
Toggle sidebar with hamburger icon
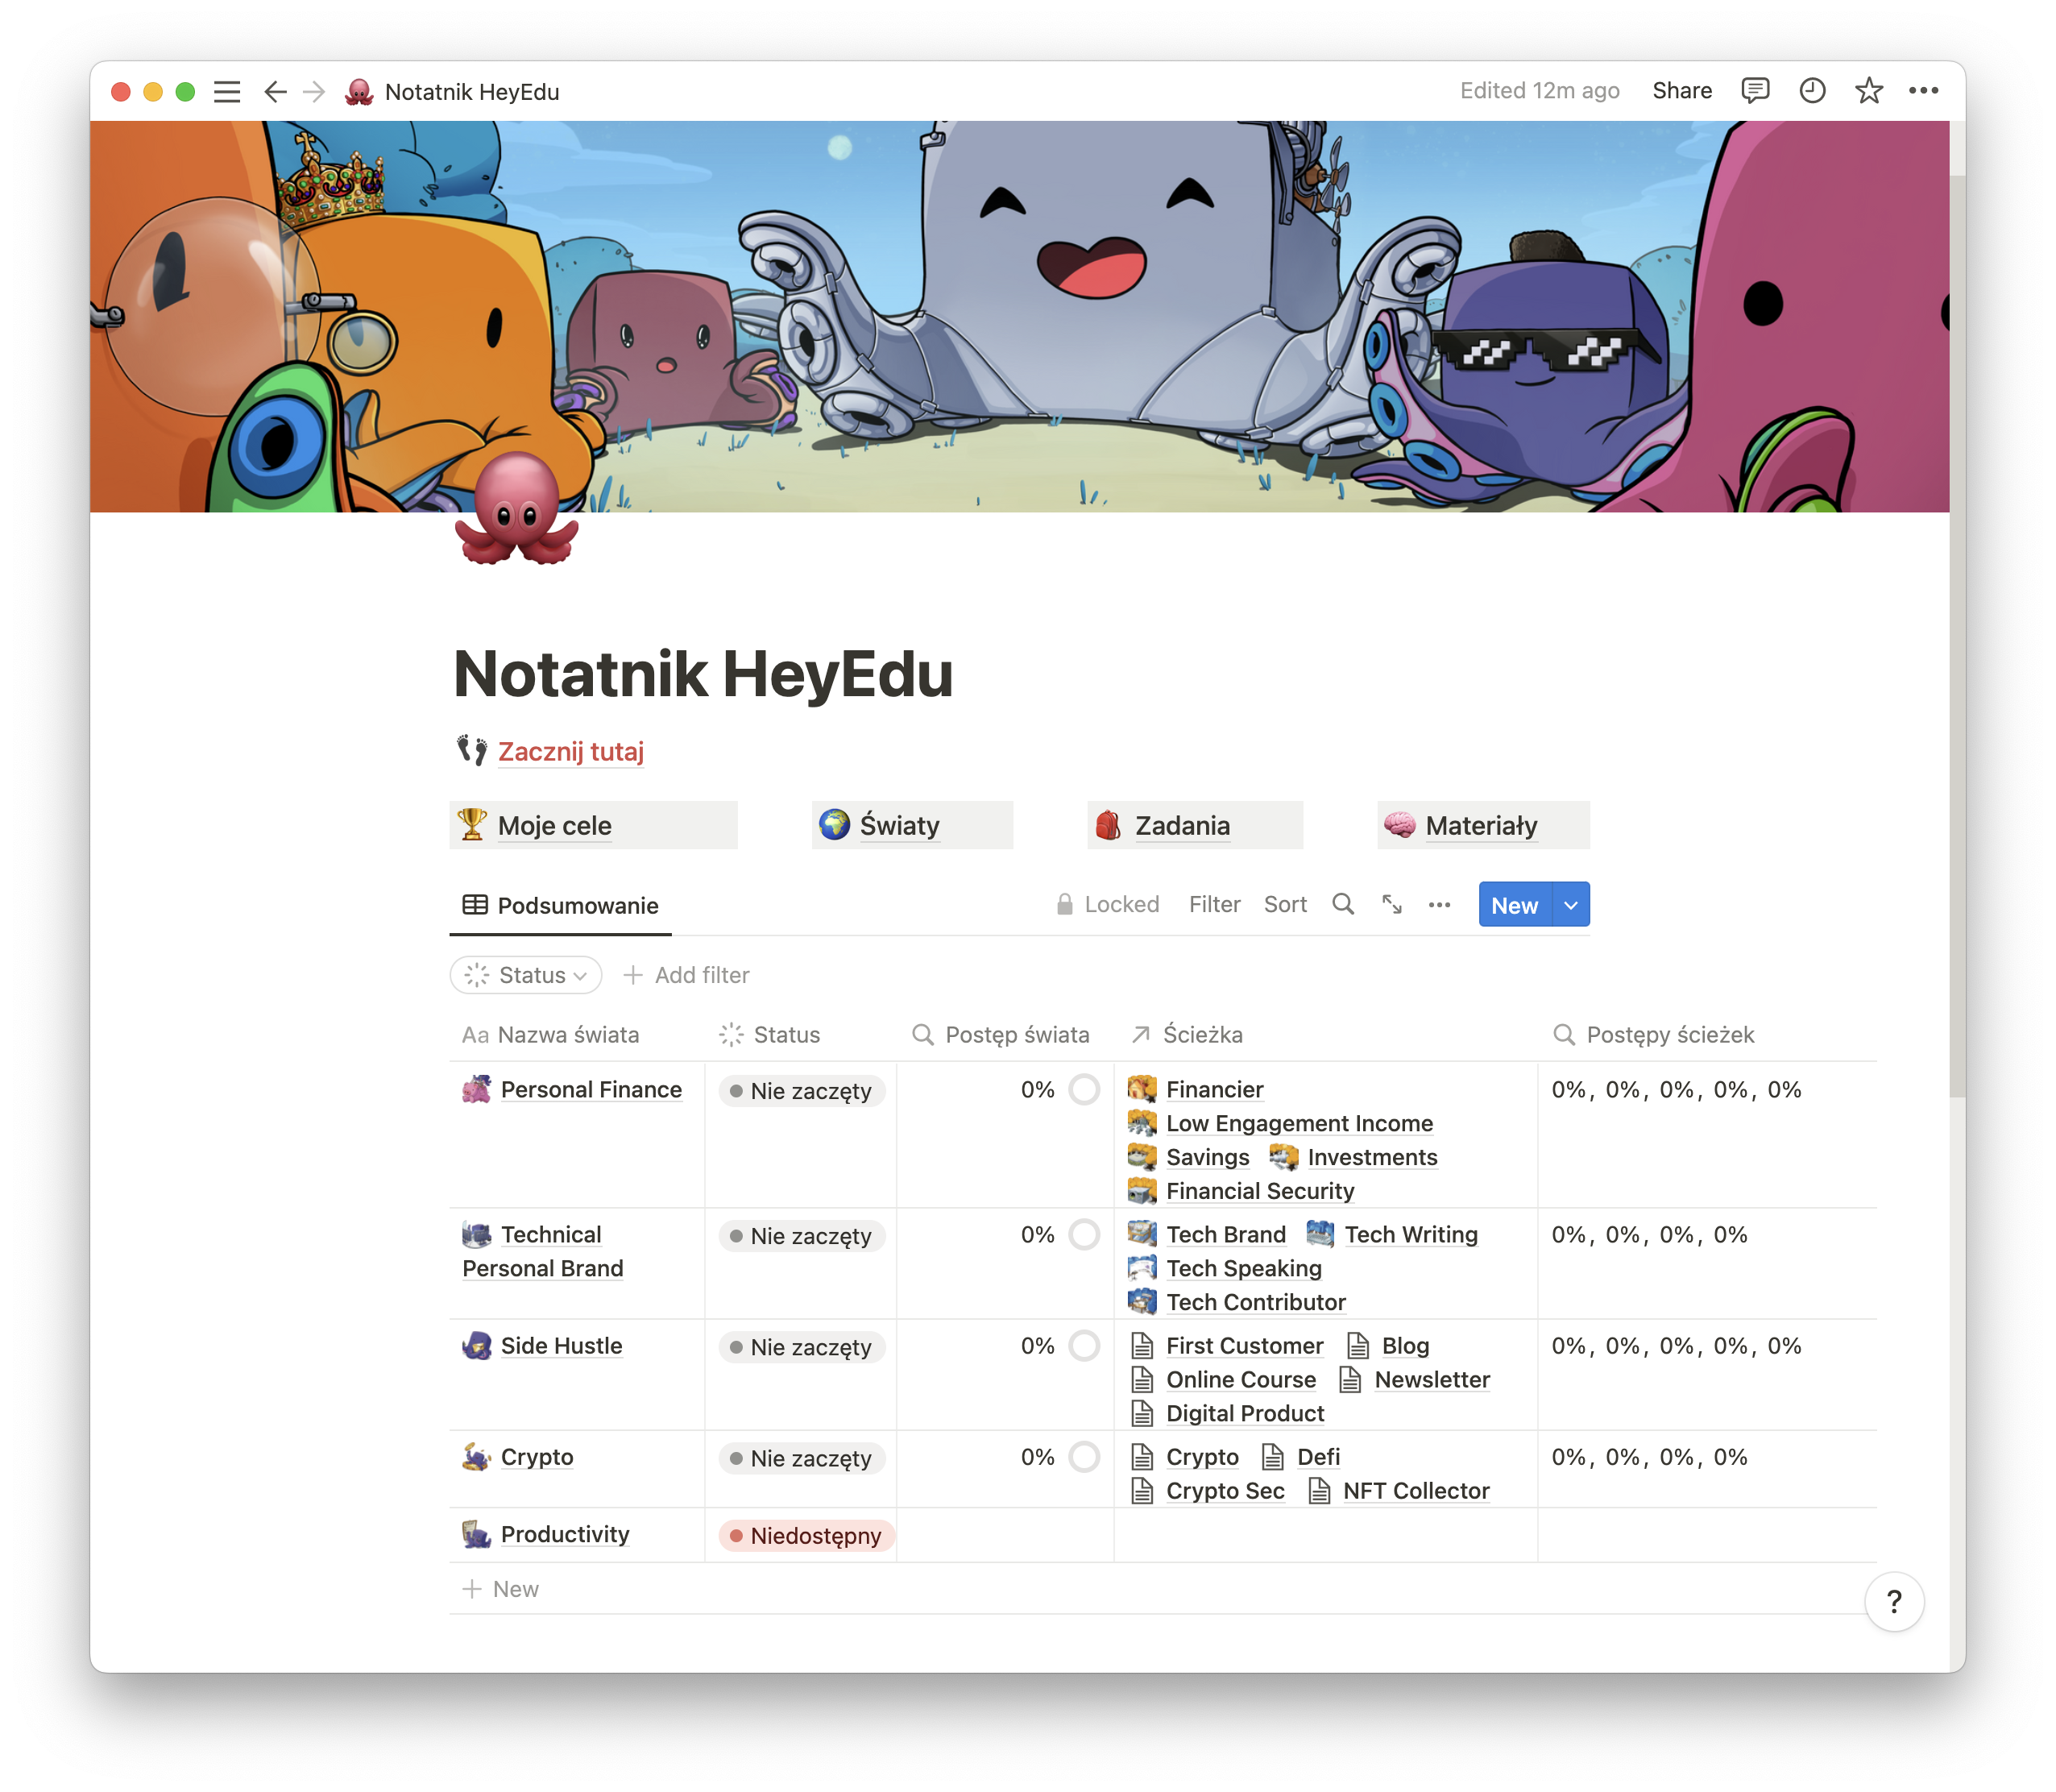click(x=227, y=92)
